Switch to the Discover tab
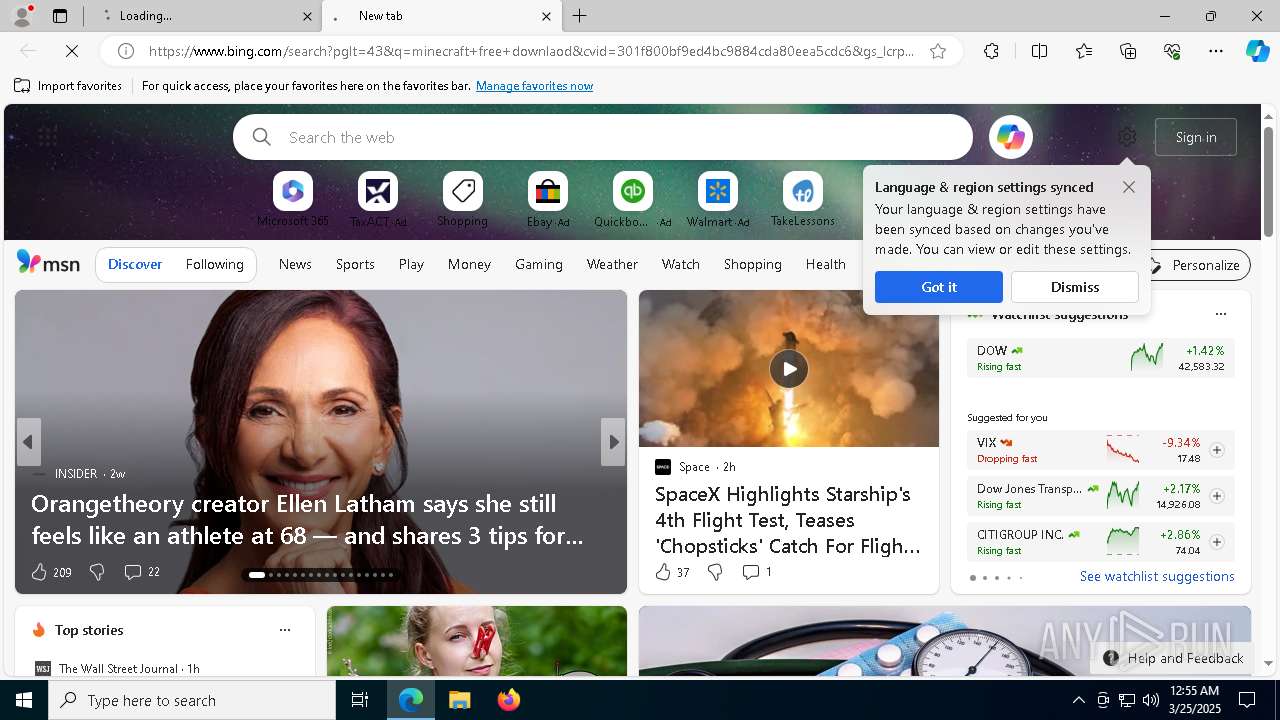1280x720 pixels. point(135,264)
